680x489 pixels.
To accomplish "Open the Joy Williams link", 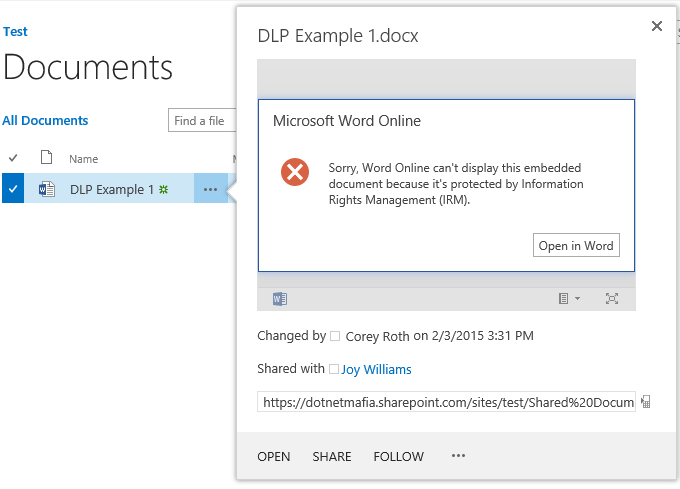I will 376,369.
